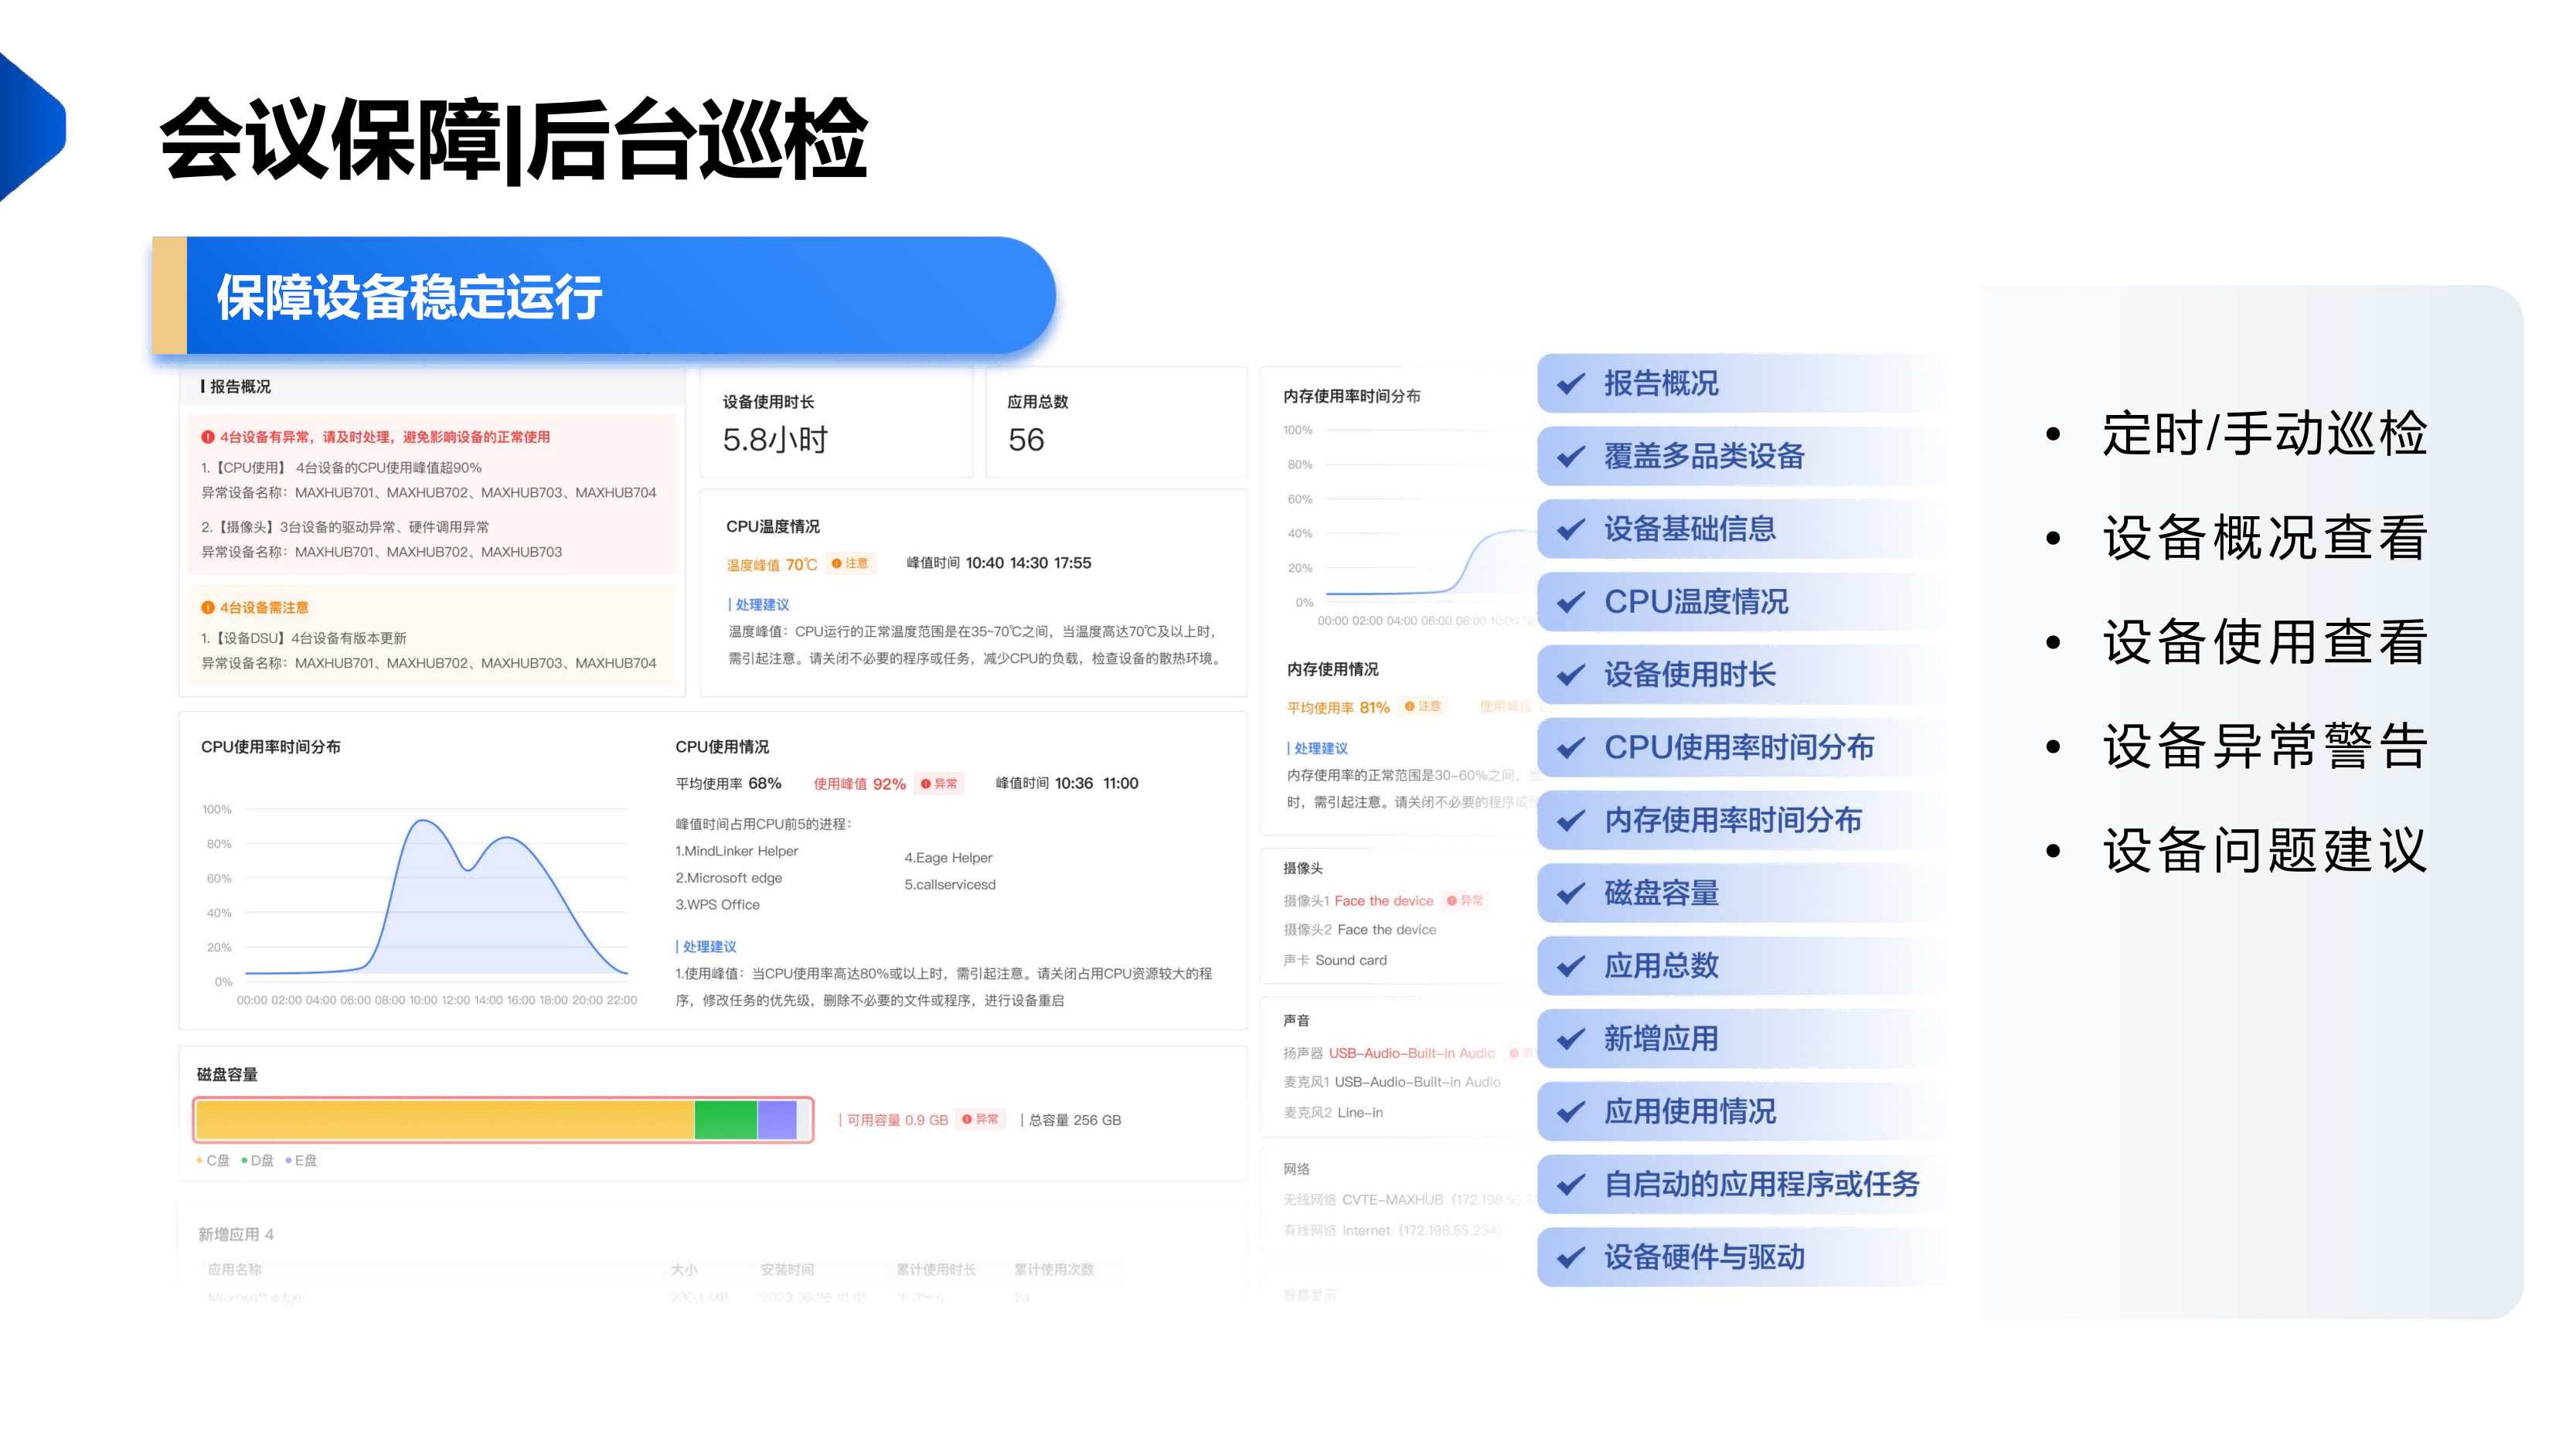Click the 5.callservicesd process entry
This screenshot has height=1449, width=2576.
click(x=950, y=885)
